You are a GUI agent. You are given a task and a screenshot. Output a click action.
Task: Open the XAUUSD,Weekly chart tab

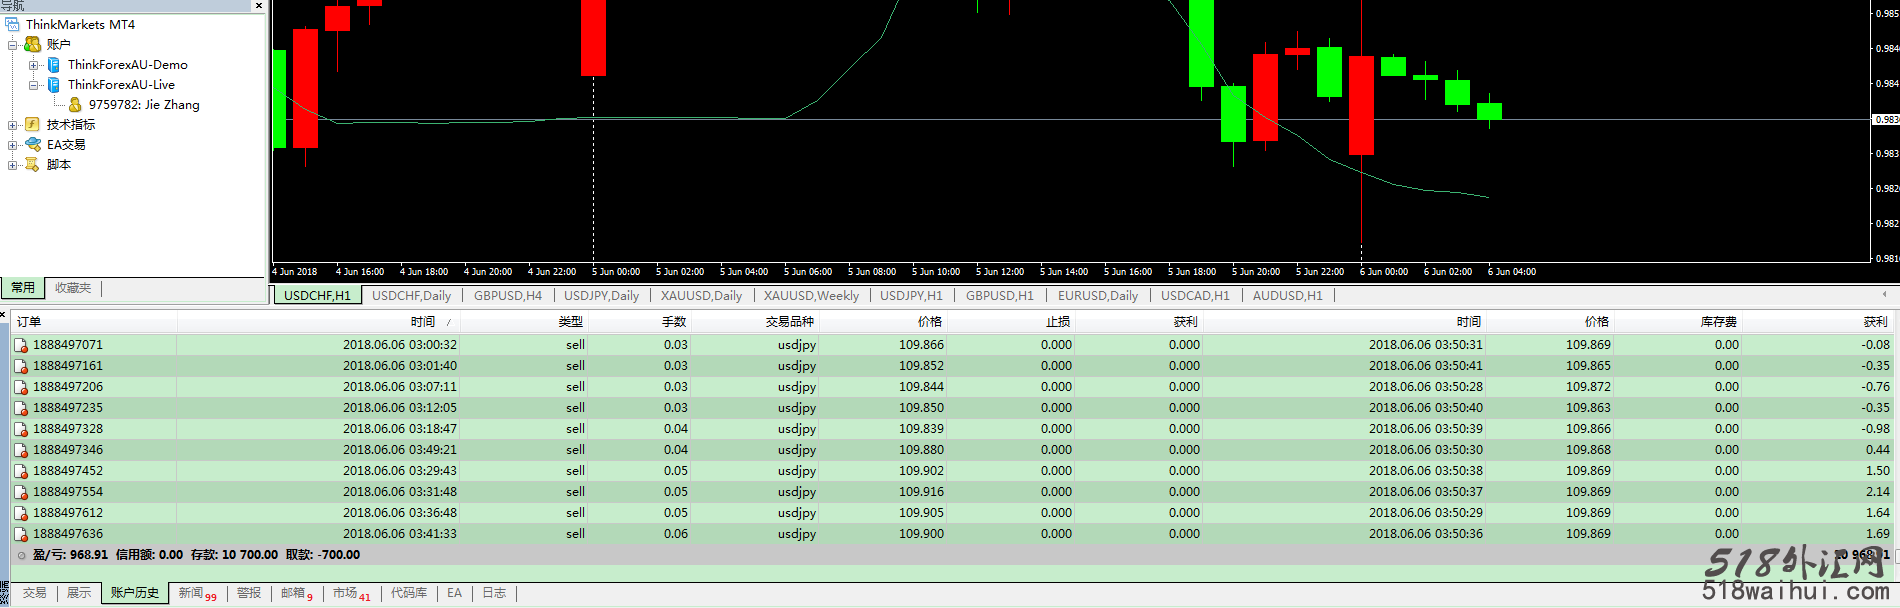click(811, 295)
